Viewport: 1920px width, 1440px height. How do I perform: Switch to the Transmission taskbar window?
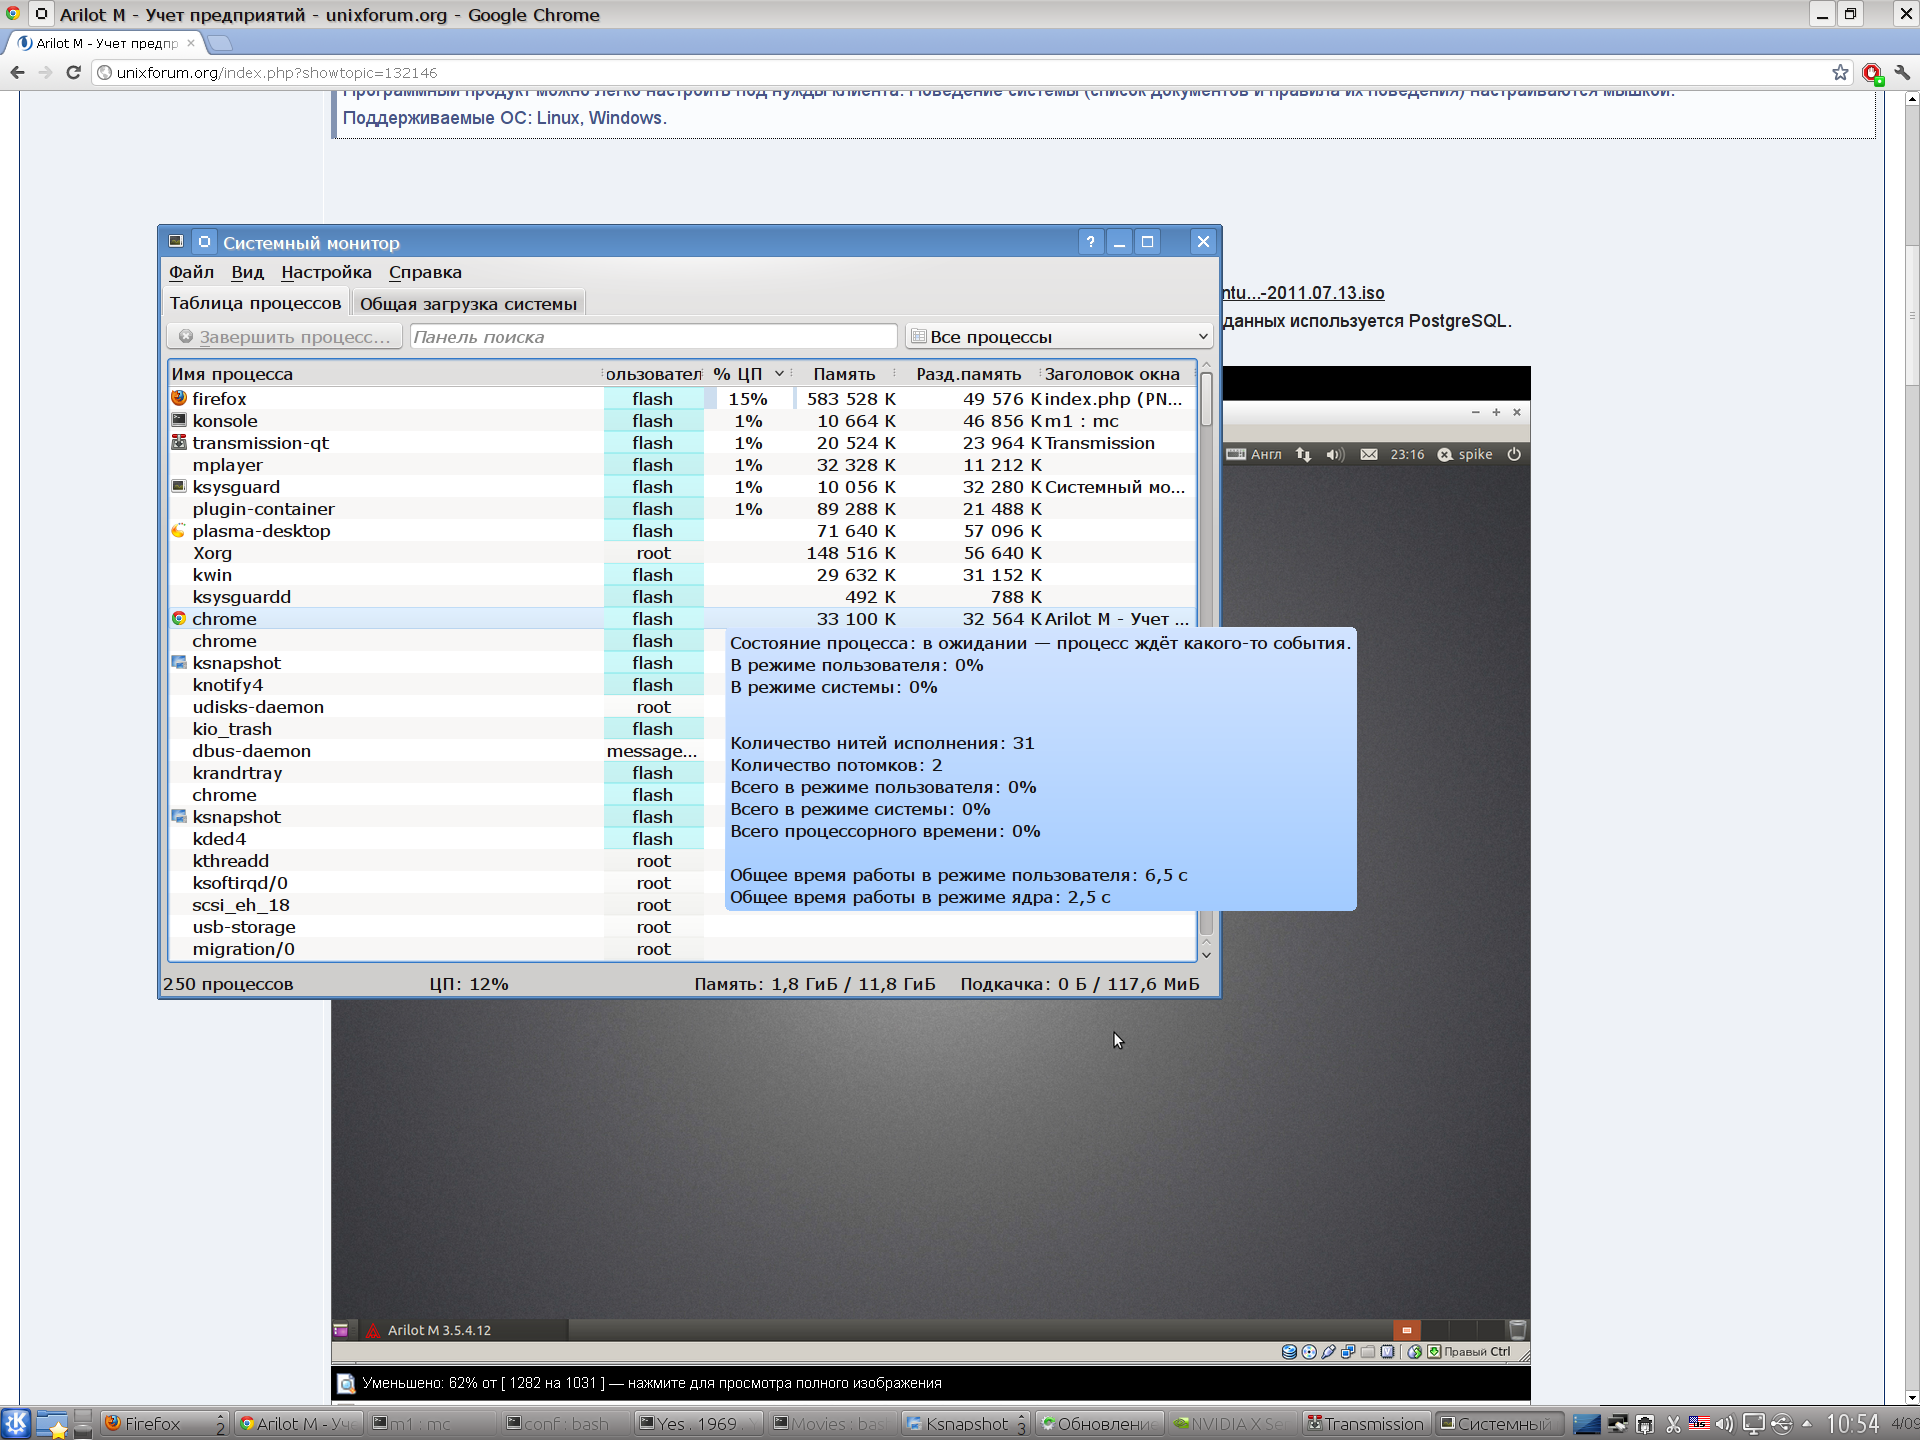click(x=1365, y=1423)
